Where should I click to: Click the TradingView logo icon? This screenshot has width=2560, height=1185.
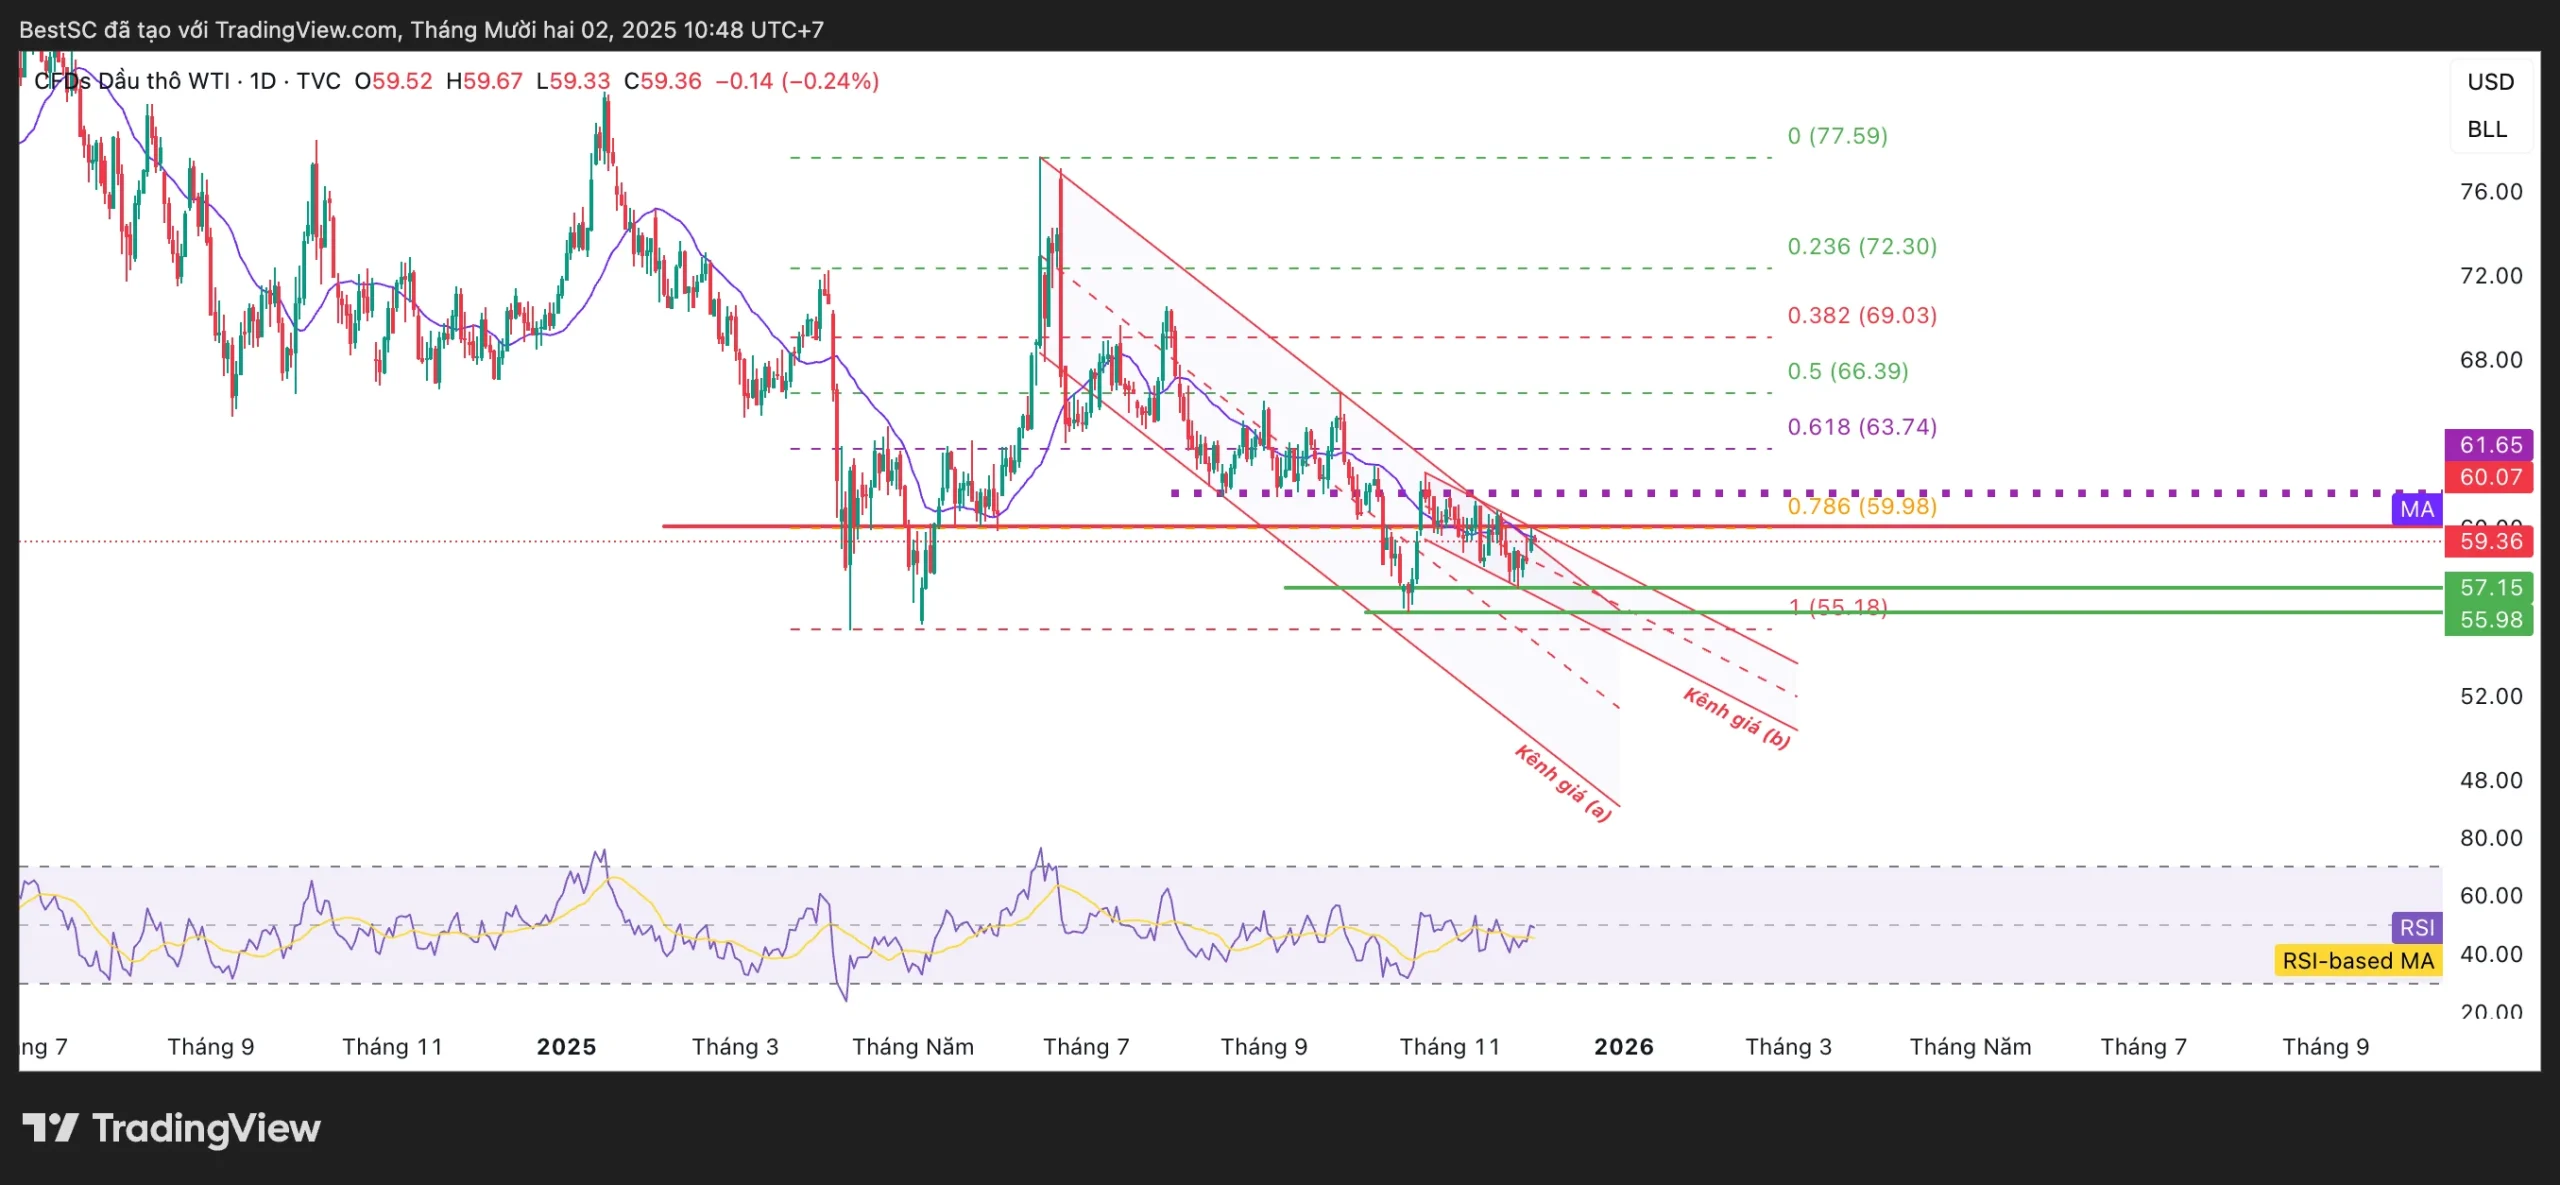click(50, 1128)
